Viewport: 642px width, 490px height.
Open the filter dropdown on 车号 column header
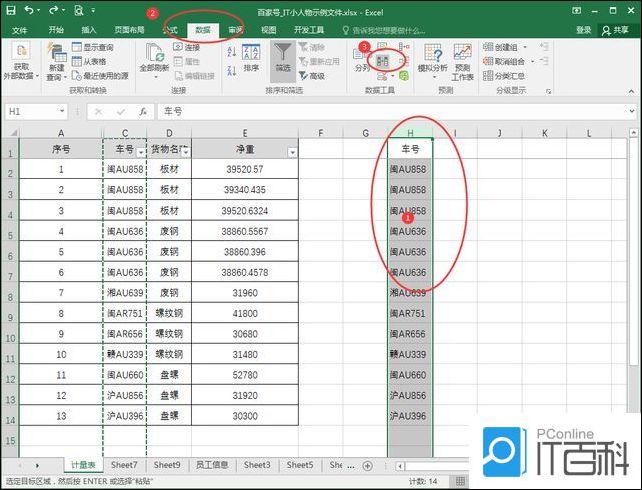(140, 151)
